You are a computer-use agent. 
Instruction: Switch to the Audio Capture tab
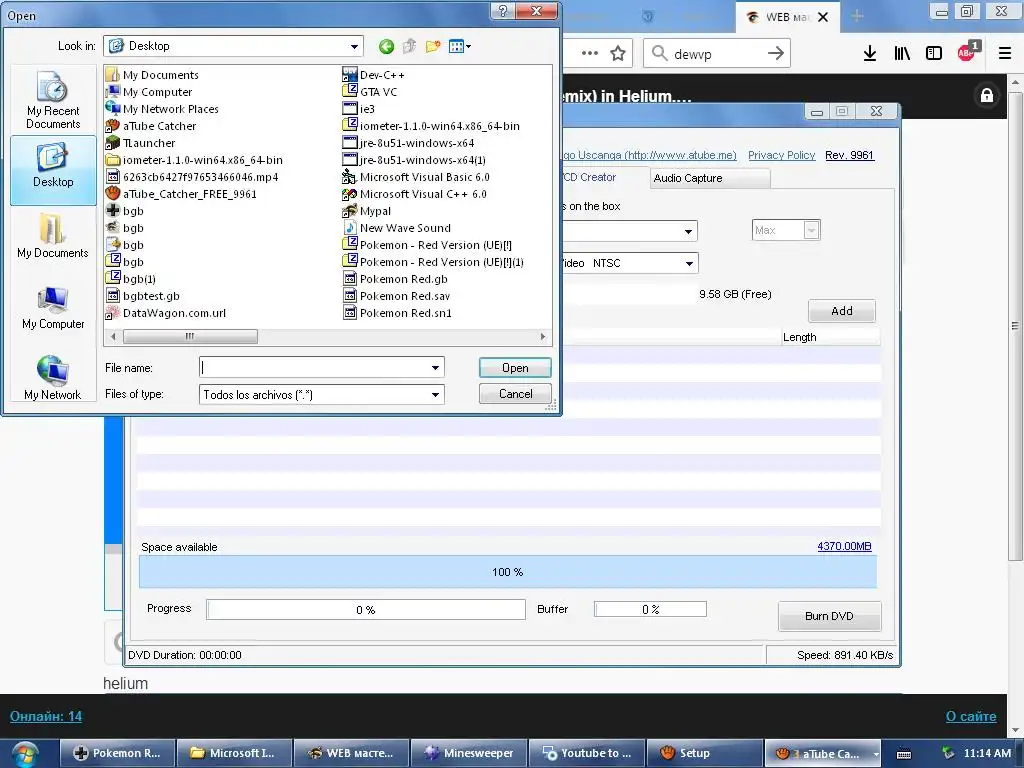point(710,178)
